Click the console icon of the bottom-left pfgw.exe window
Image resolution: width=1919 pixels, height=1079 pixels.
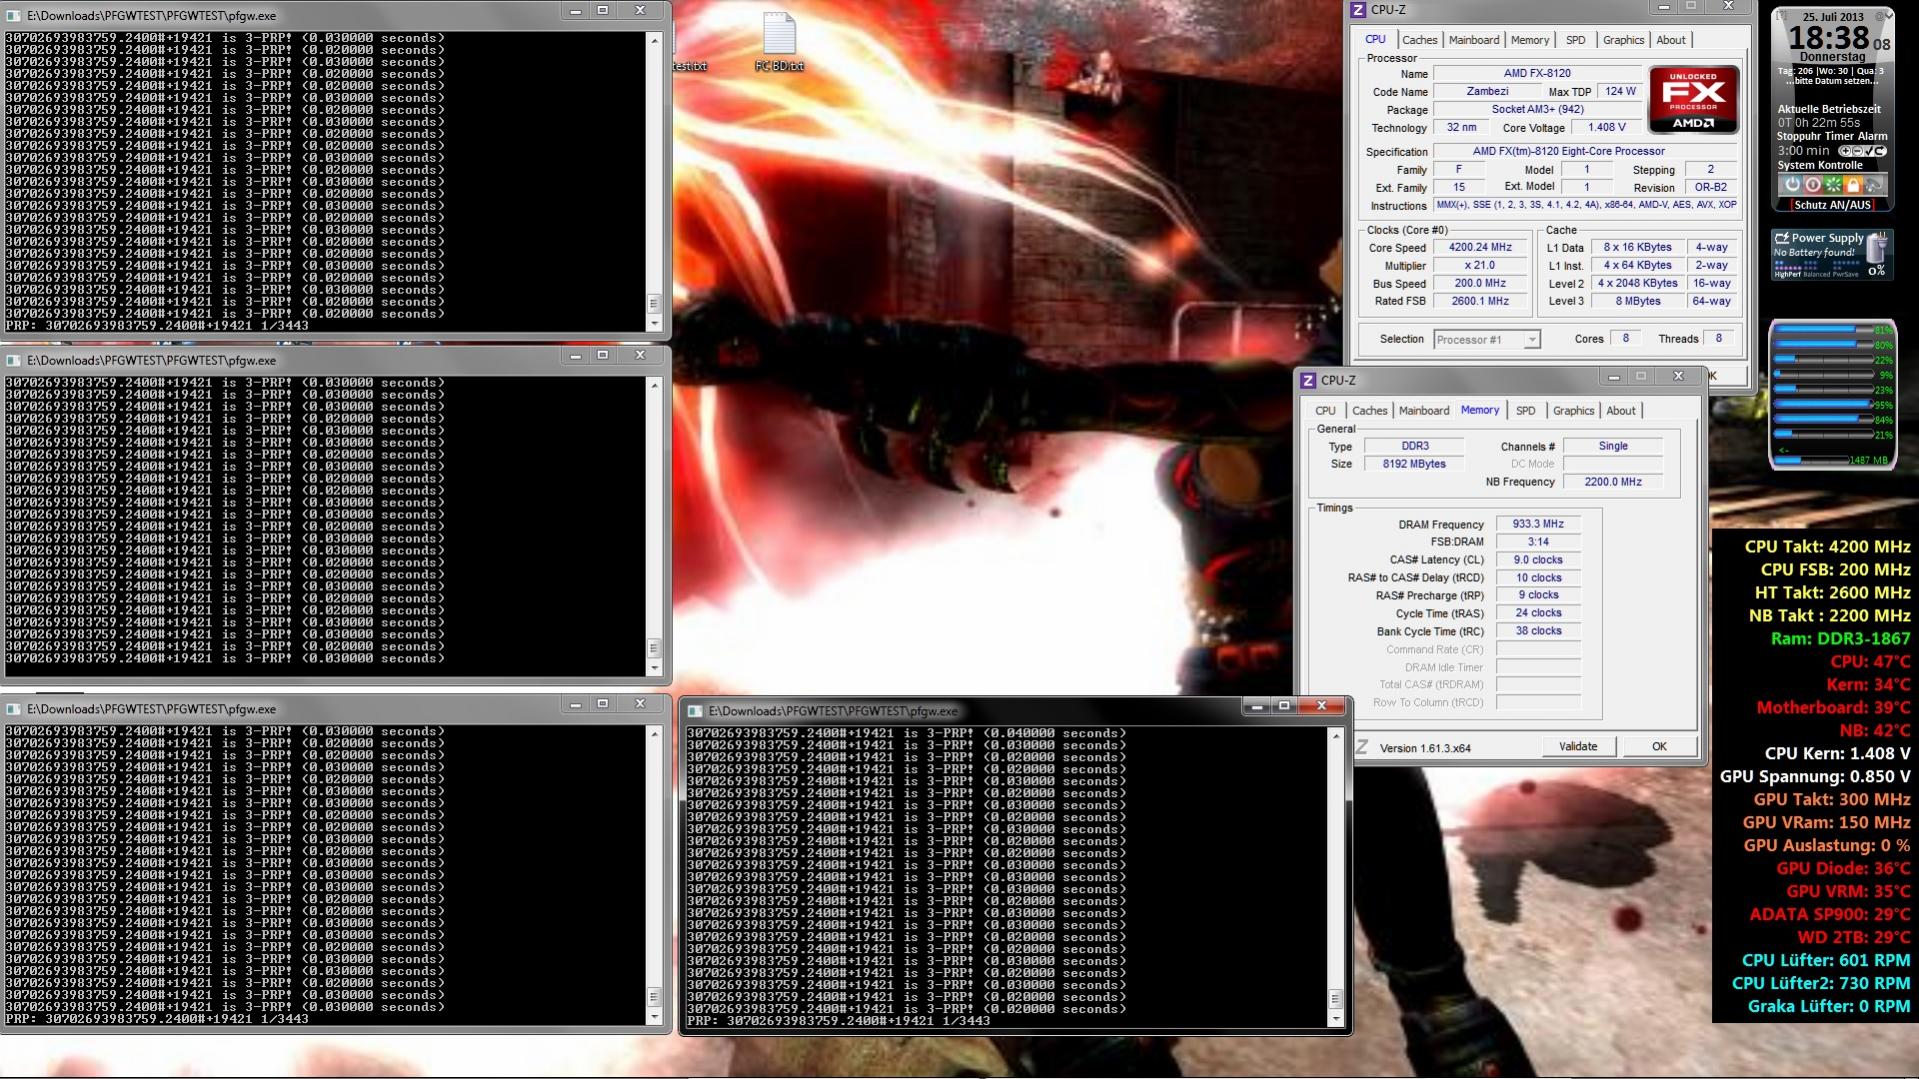tap(14, 709)
